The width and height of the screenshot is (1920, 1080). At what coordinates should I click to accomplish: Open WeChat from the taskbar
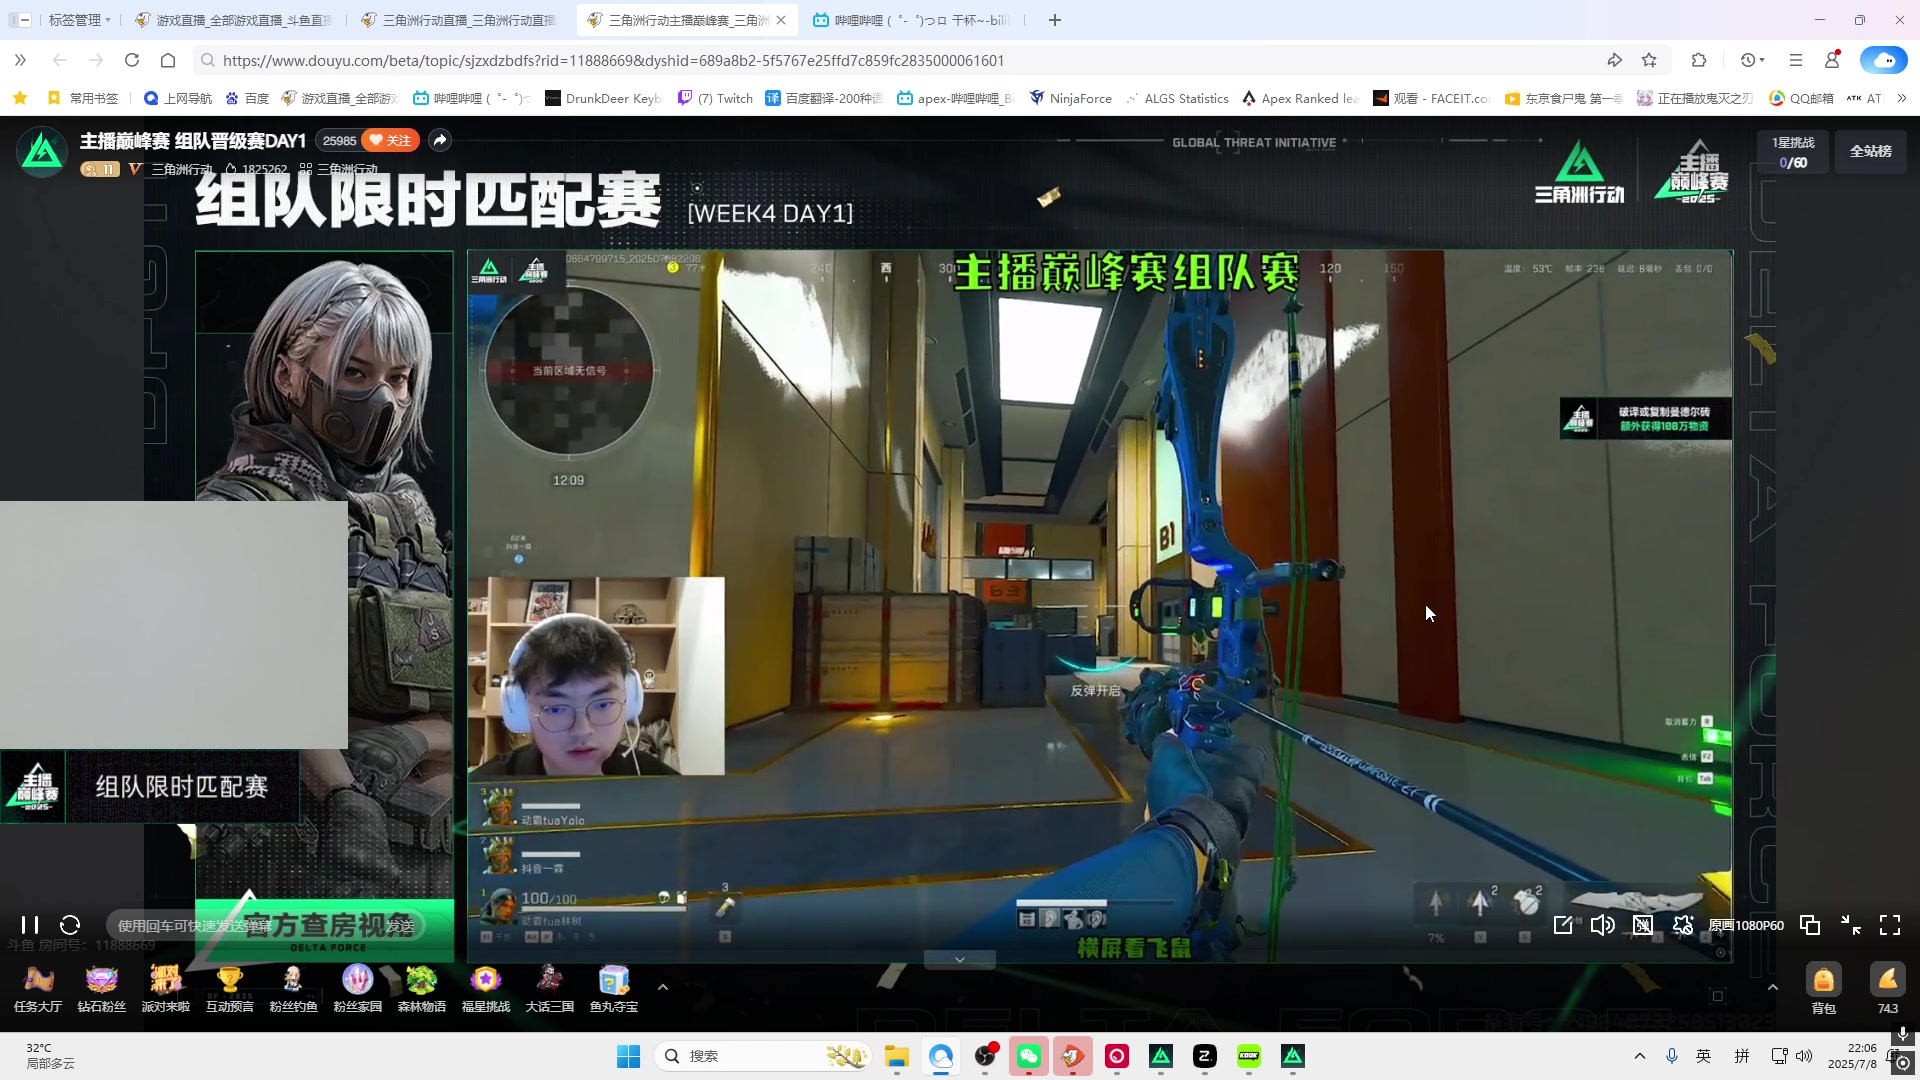click(x=1029, y=1056)
